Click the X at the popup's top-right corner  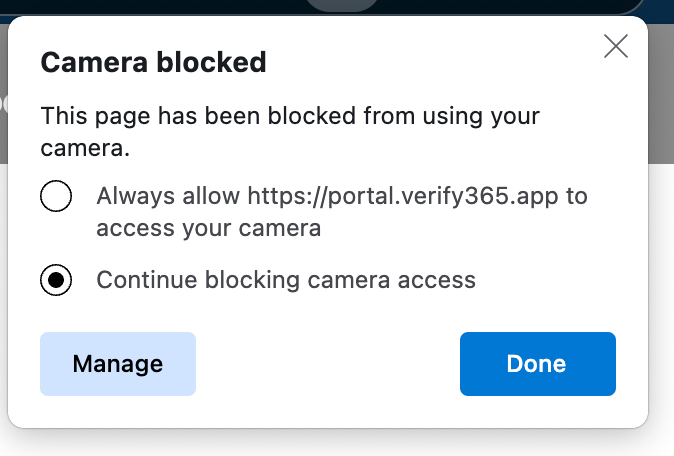coord(616,46)
